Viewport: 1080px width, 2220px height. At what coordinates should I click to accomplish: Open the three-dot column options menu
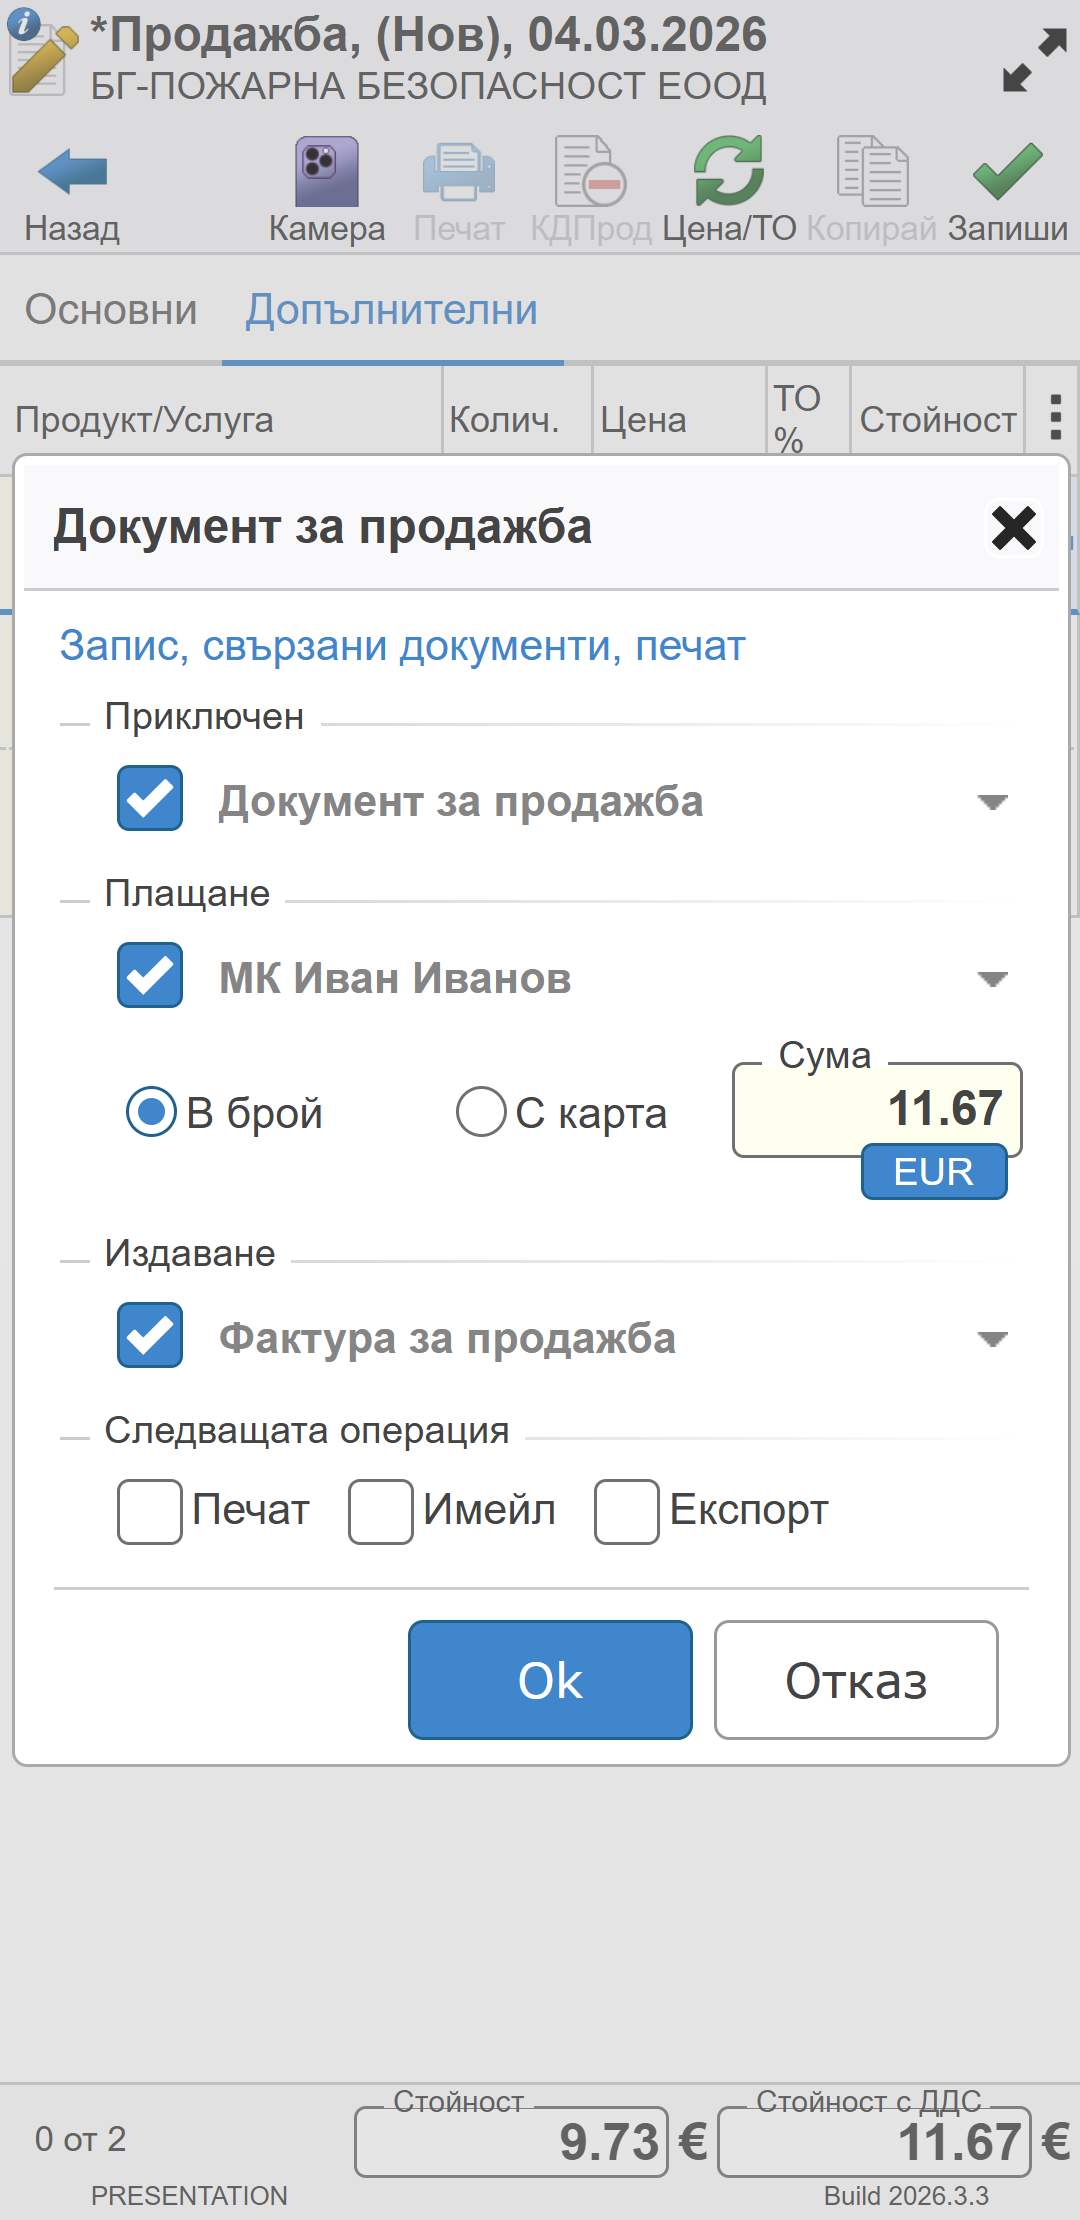tap(1055, 417)
